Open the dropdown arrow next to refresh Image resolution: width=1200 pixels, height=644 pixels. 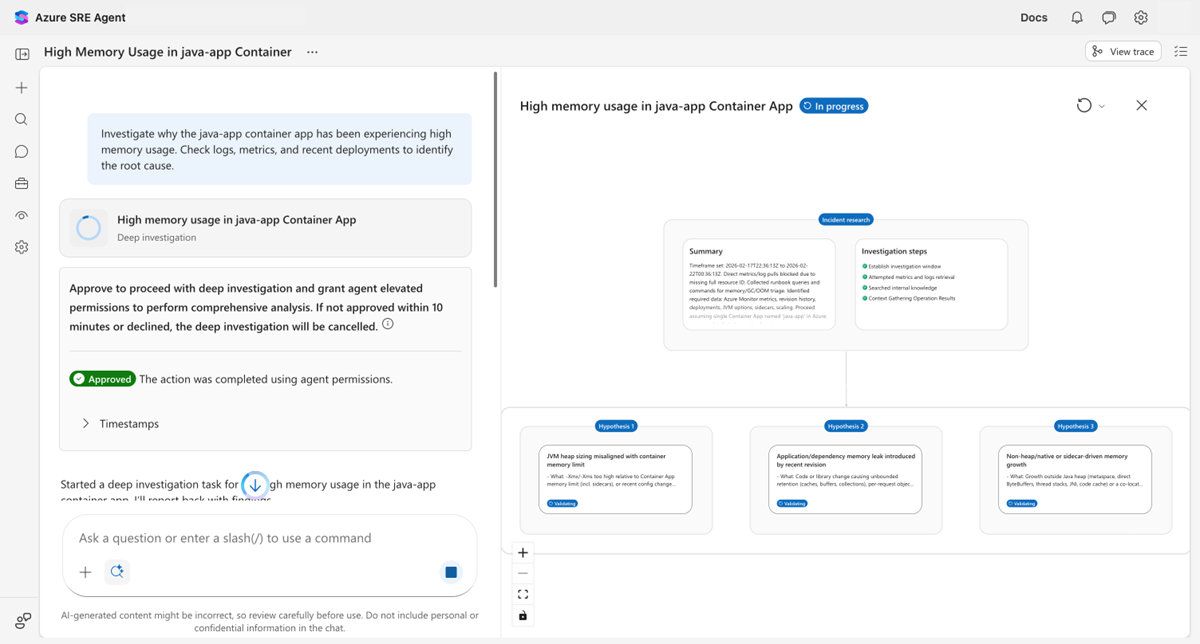tap(1102, 106)
